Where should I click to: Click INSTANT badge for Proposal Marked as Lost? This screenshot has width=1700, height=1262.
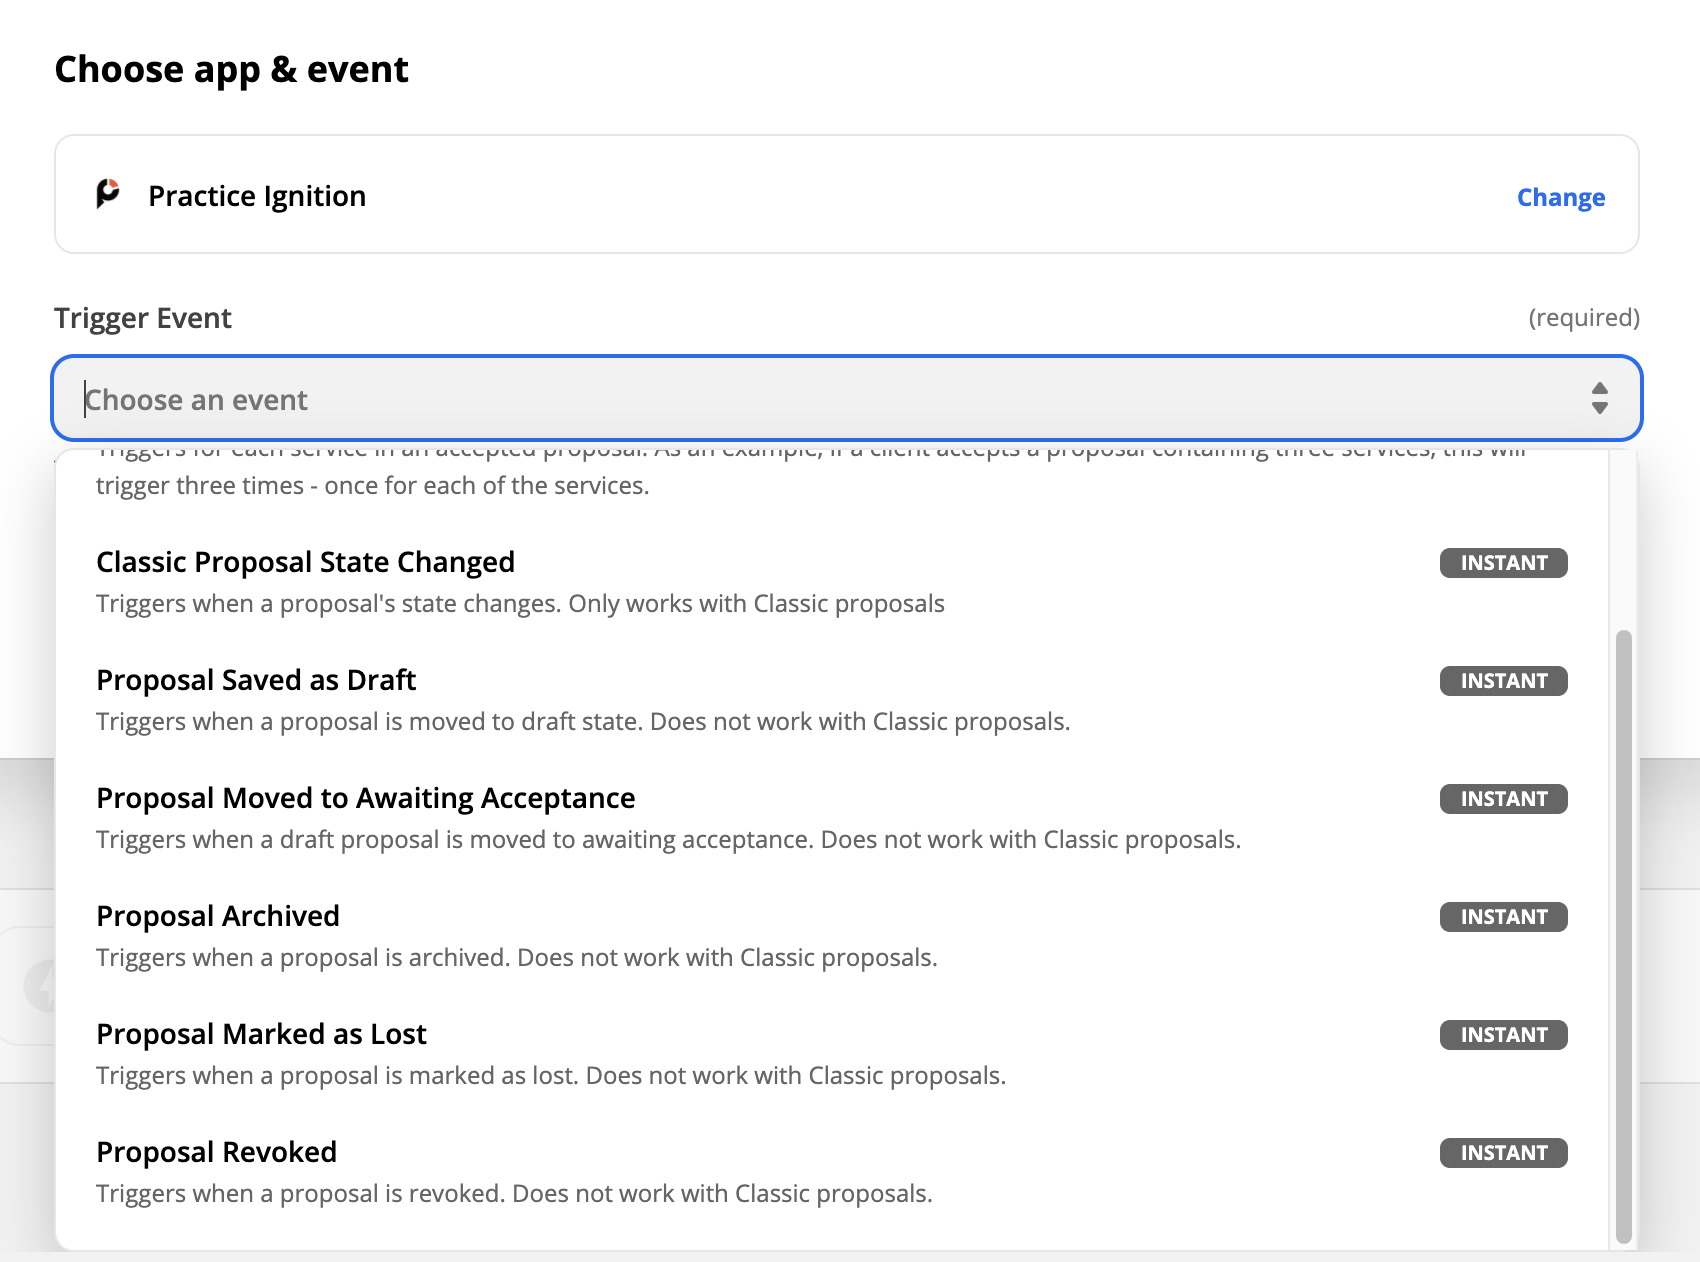[x=1503, y=1035]
